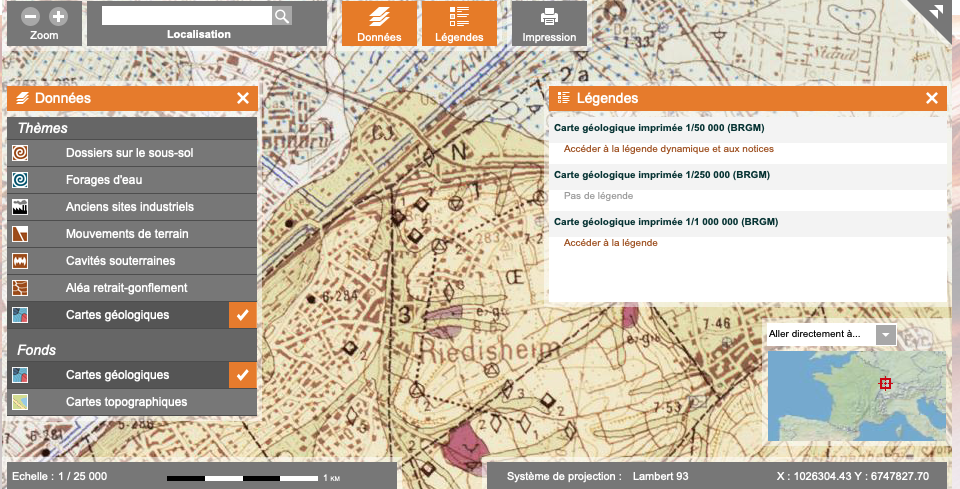
Task: Toggle the Fonds Cartes géologiques checkmark
Action: coord(243,375)
